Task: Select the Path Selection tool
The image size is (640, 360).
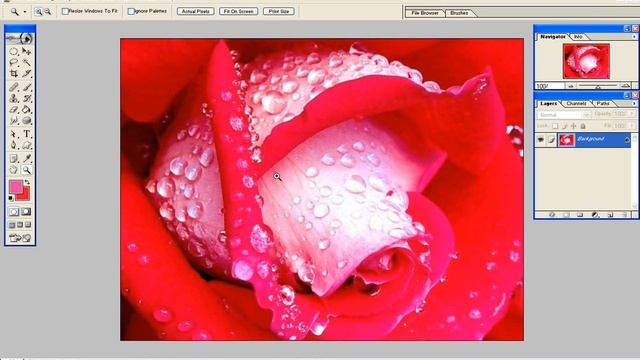Action: 14,134
